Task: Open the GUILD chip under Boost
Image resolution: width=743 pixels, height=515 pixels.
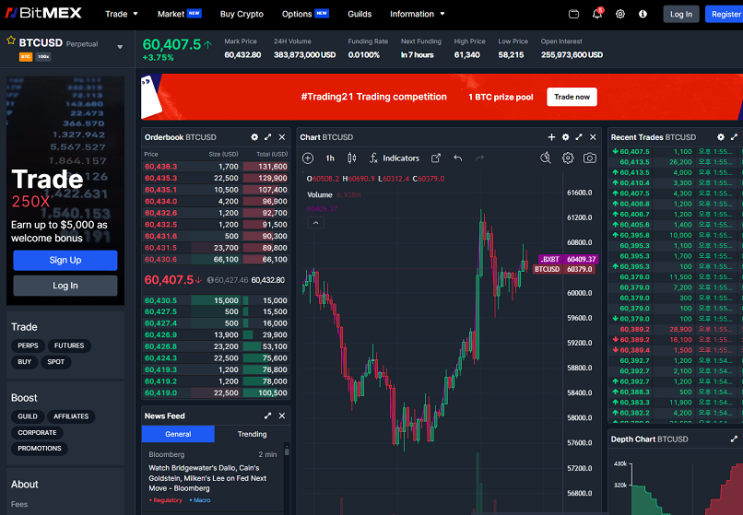Action: click(27, 416)
